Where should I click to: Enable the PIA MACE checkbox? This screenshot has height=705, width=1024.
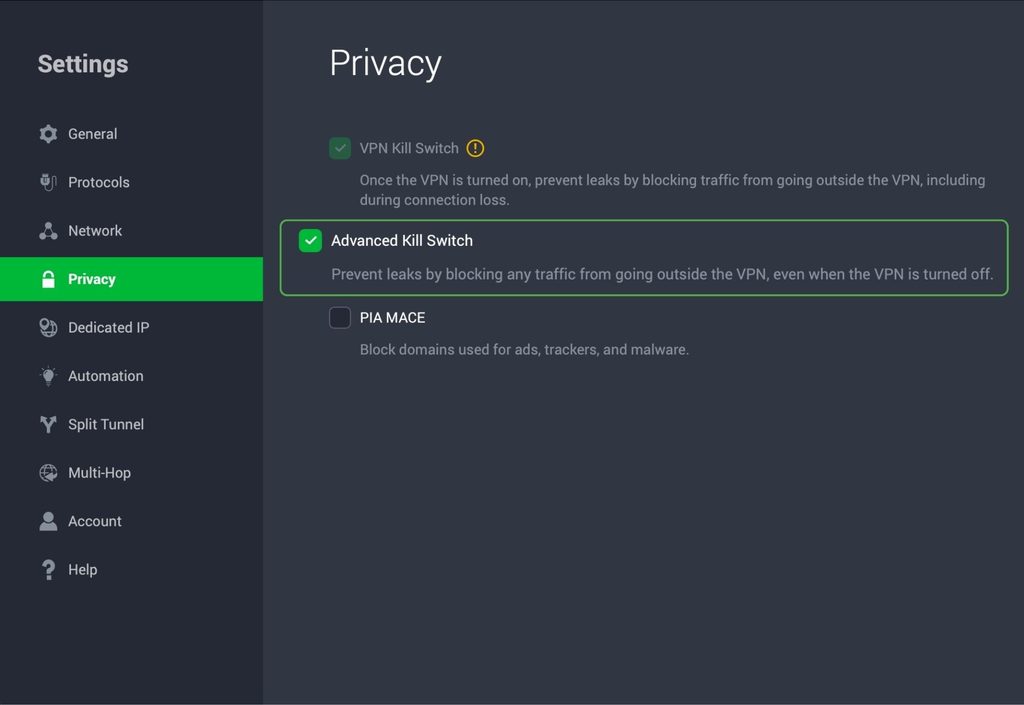pyautogui.click(x=340, y=317)
